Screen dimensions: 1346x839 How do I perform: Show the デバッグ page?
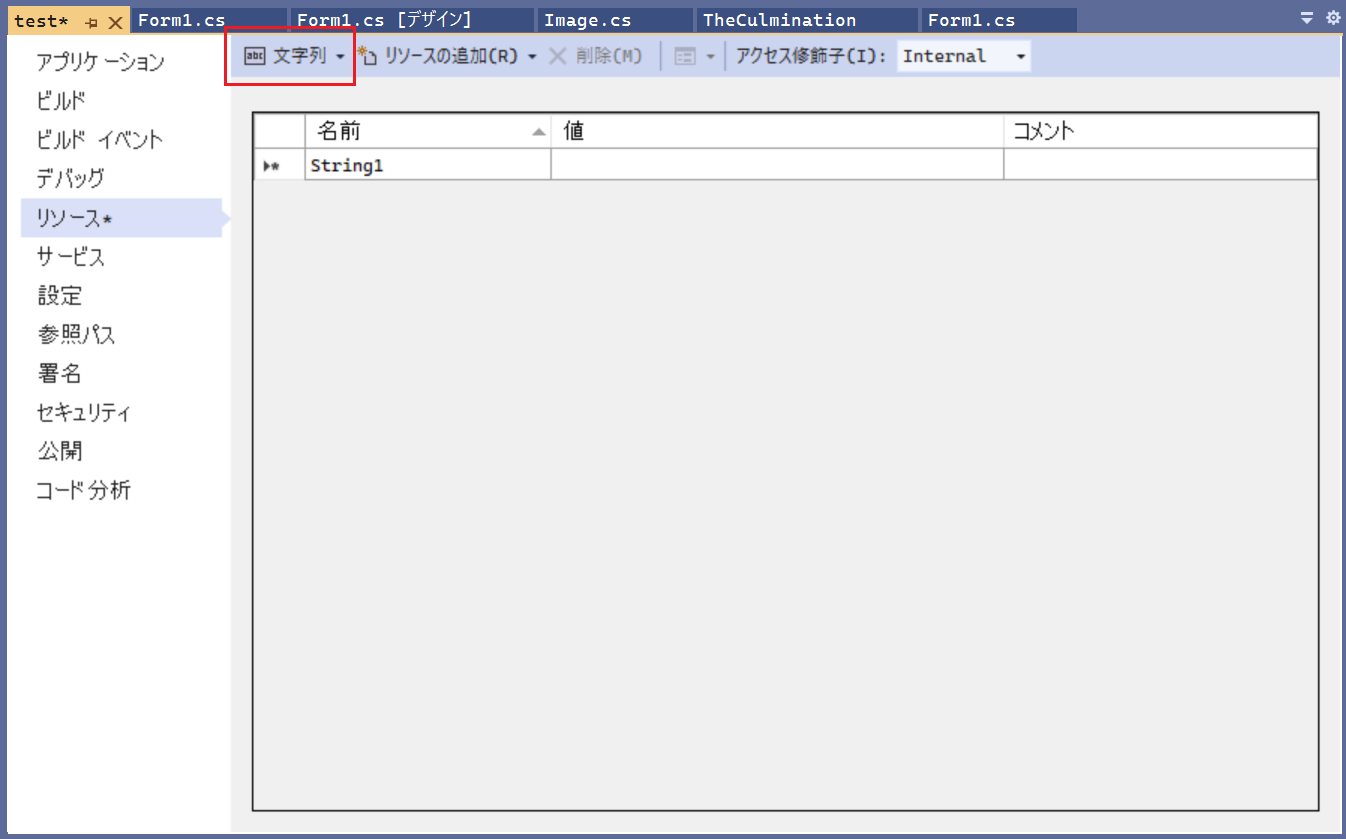click(x=70, y=179)
